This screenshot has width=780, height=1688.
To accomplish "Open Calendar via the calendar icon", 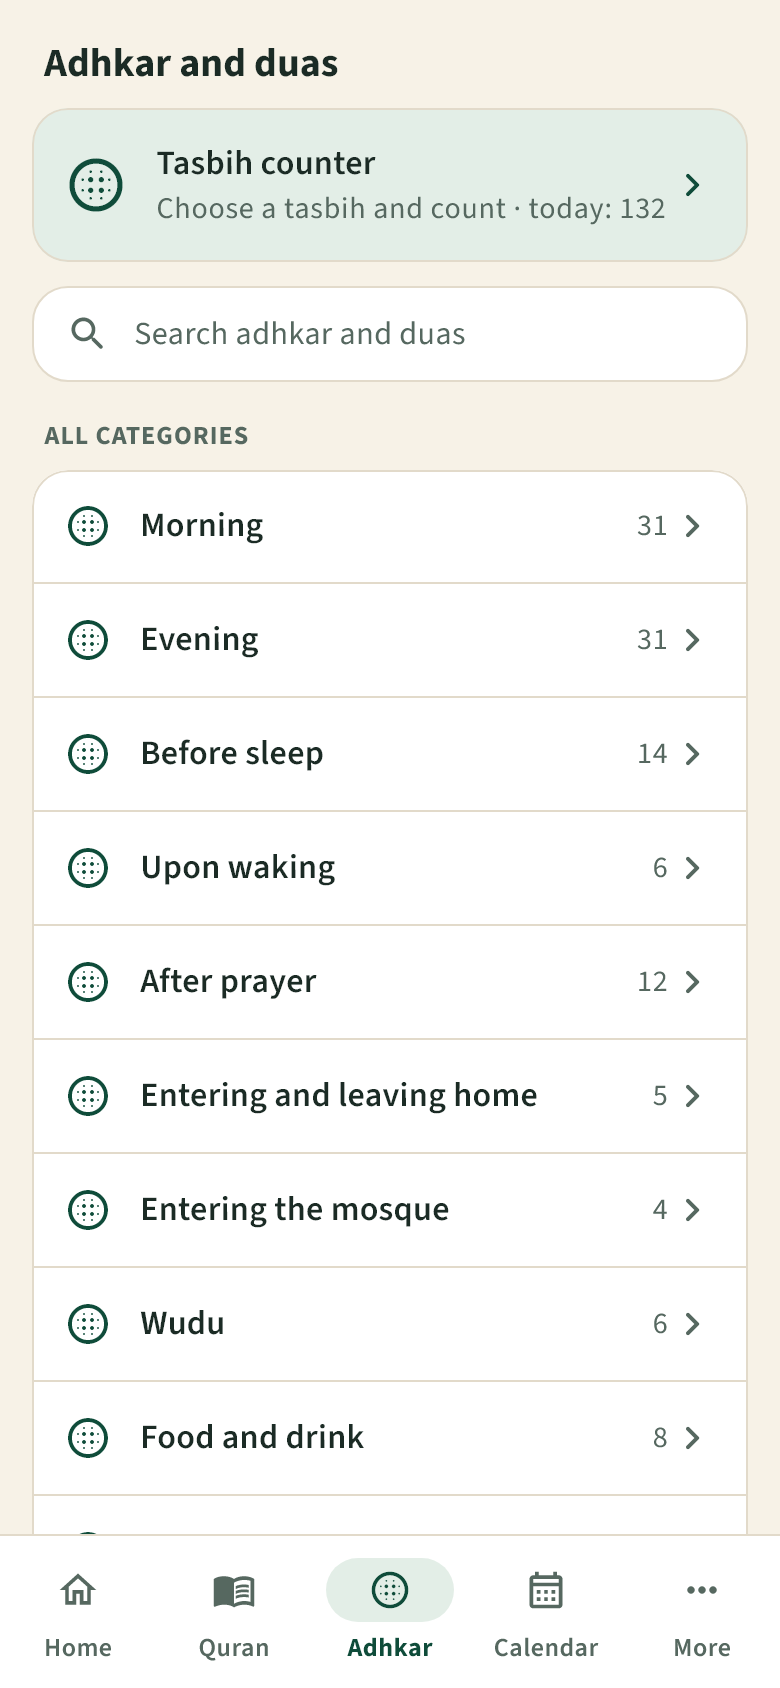I will click(546, 1590).
